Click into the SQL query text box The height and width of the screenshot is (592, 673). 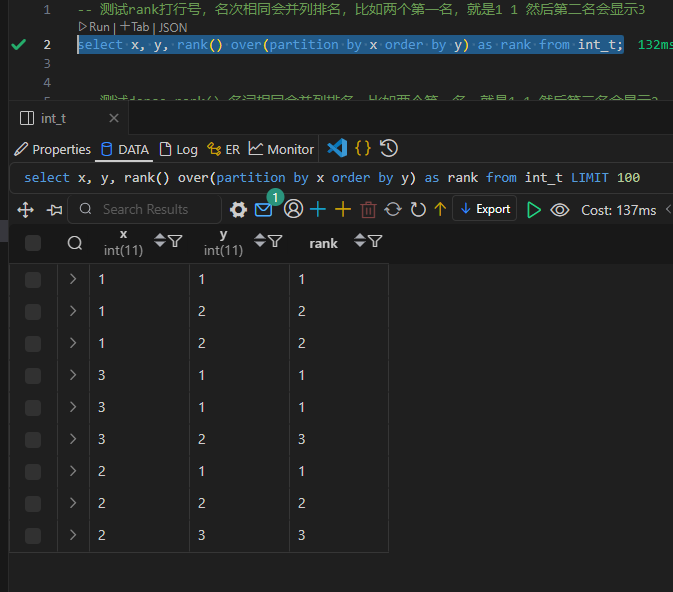click(341, 178)
